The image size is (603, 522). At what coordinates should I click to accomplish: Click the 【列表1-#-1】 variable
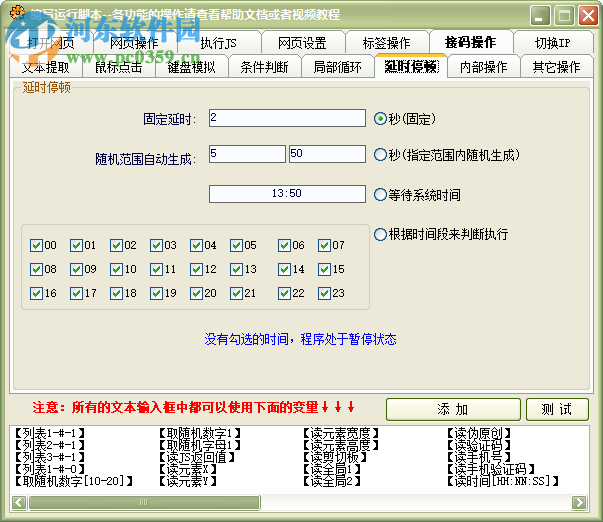[x=49, y=434]
